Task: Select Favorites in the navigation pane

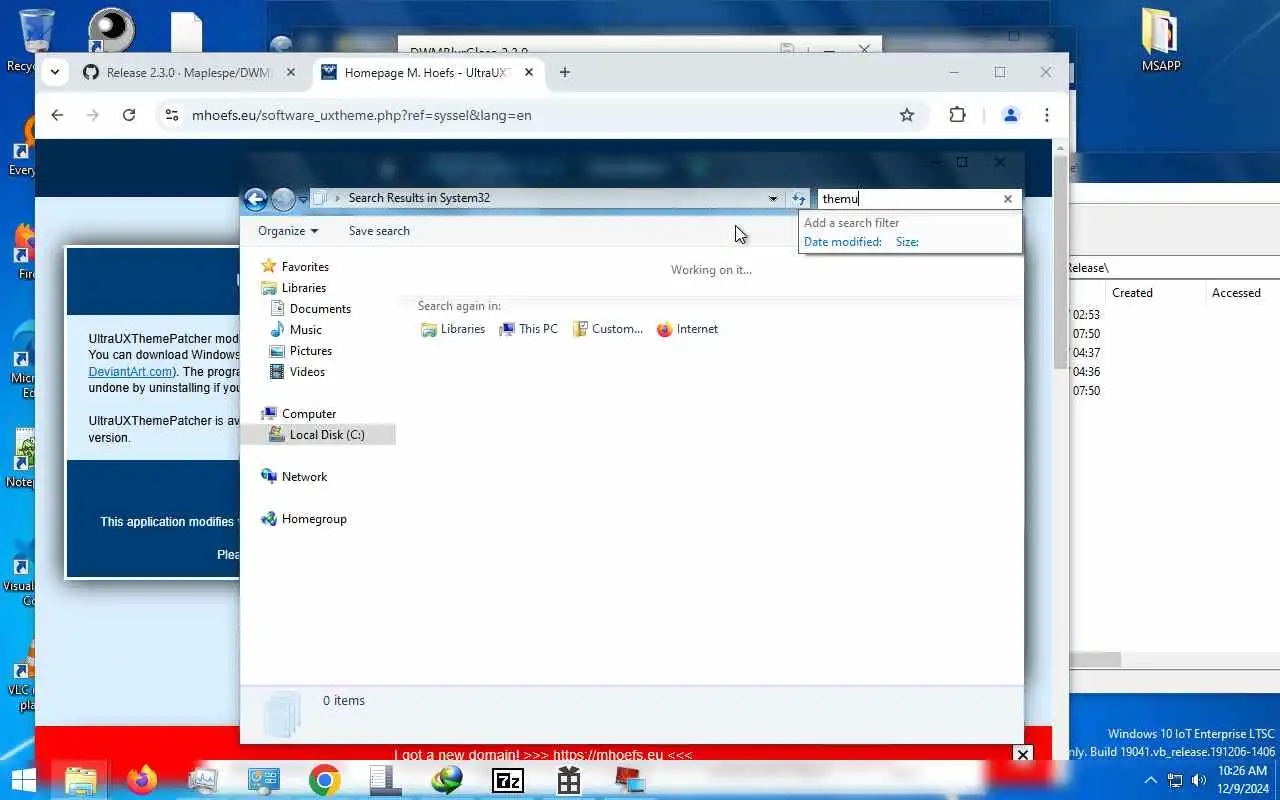Action: [x=305, y=267]
